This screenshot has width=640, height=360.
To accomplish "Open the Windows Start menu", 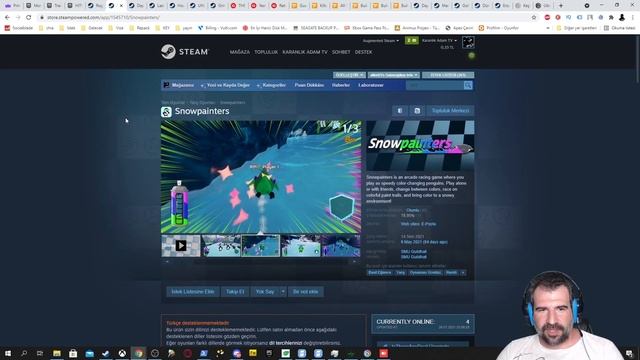I will point(7,353).
